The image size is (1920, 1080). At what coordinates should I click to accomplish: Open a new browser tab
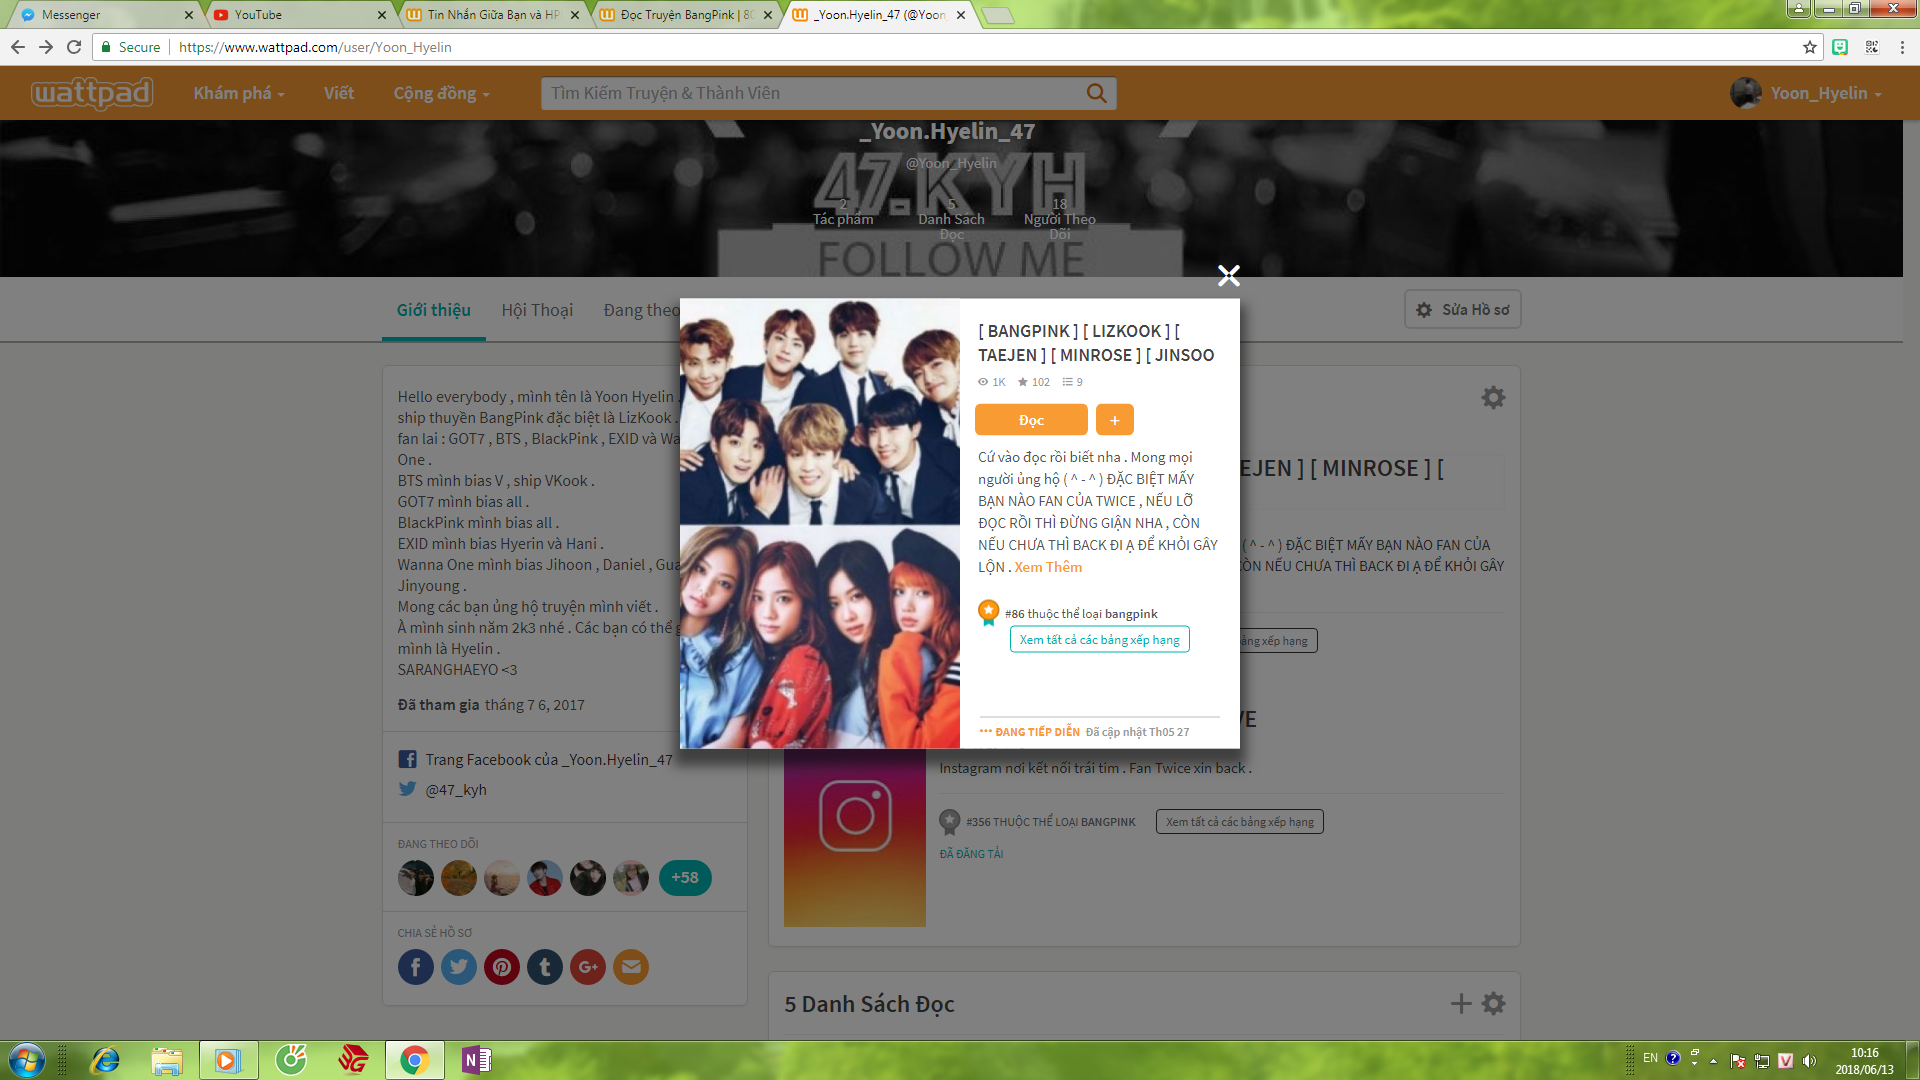tap(997, 15)
